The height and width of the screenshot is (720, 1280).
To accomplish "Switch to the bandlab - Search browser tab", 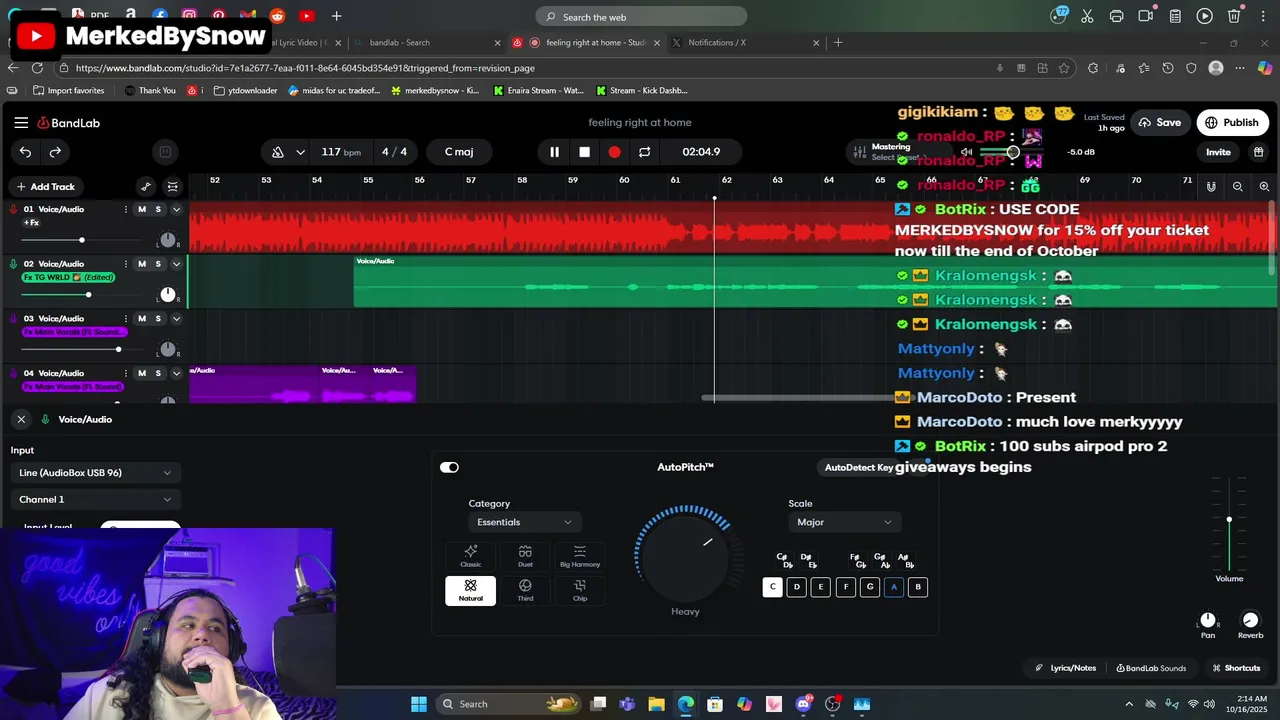I will tap(428, 43).
